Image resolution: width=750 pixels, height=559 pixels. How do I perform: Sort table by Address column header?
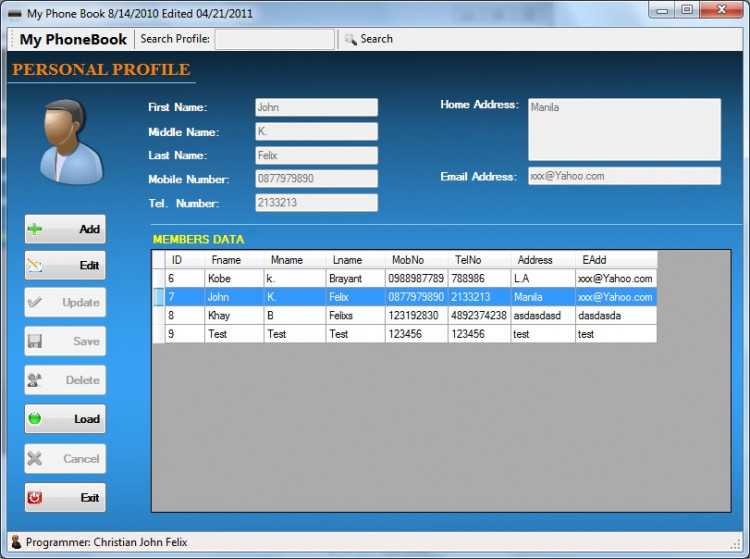(543, 260)
